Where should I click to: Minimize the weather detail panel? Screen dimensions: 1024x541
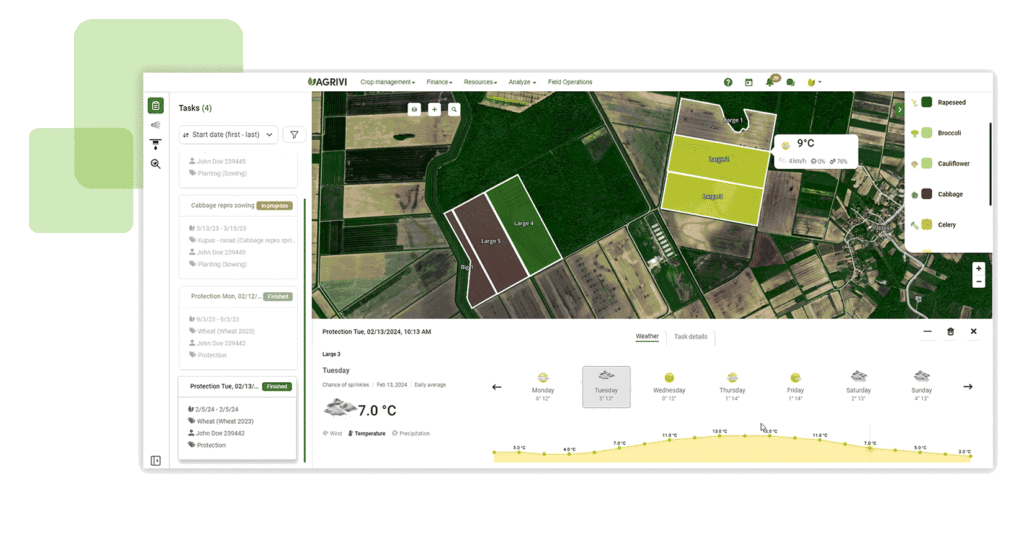[x=927, y=332]
